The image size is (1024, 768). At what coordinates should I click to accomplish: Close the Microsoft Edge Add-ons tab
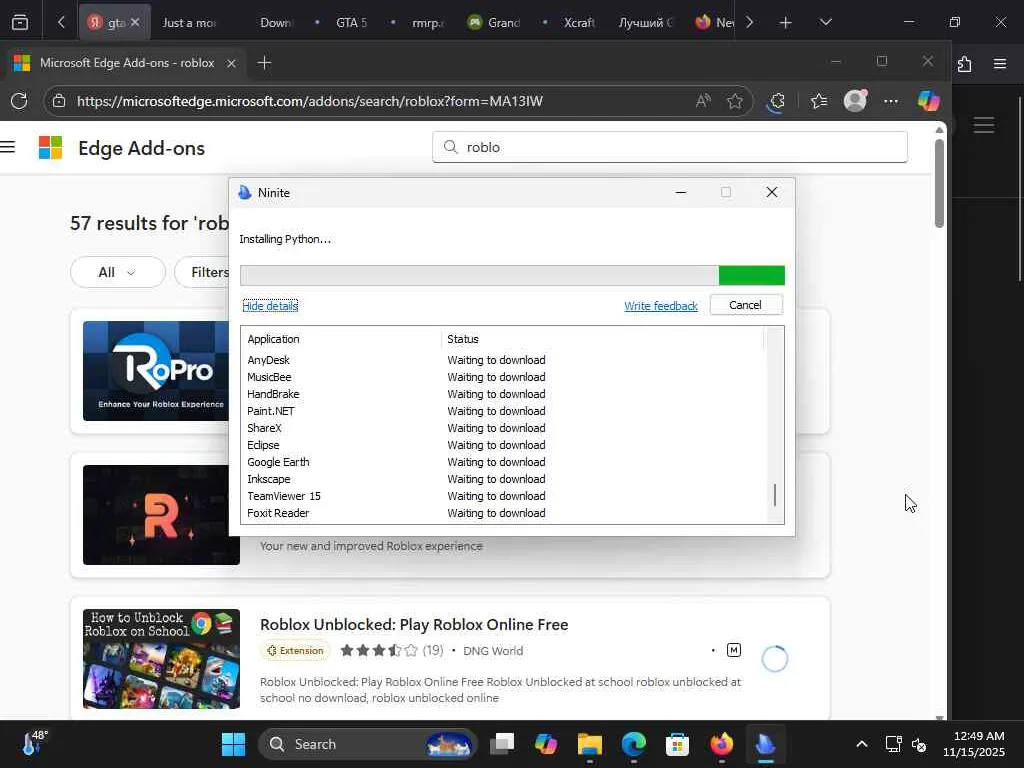point(231,63)
